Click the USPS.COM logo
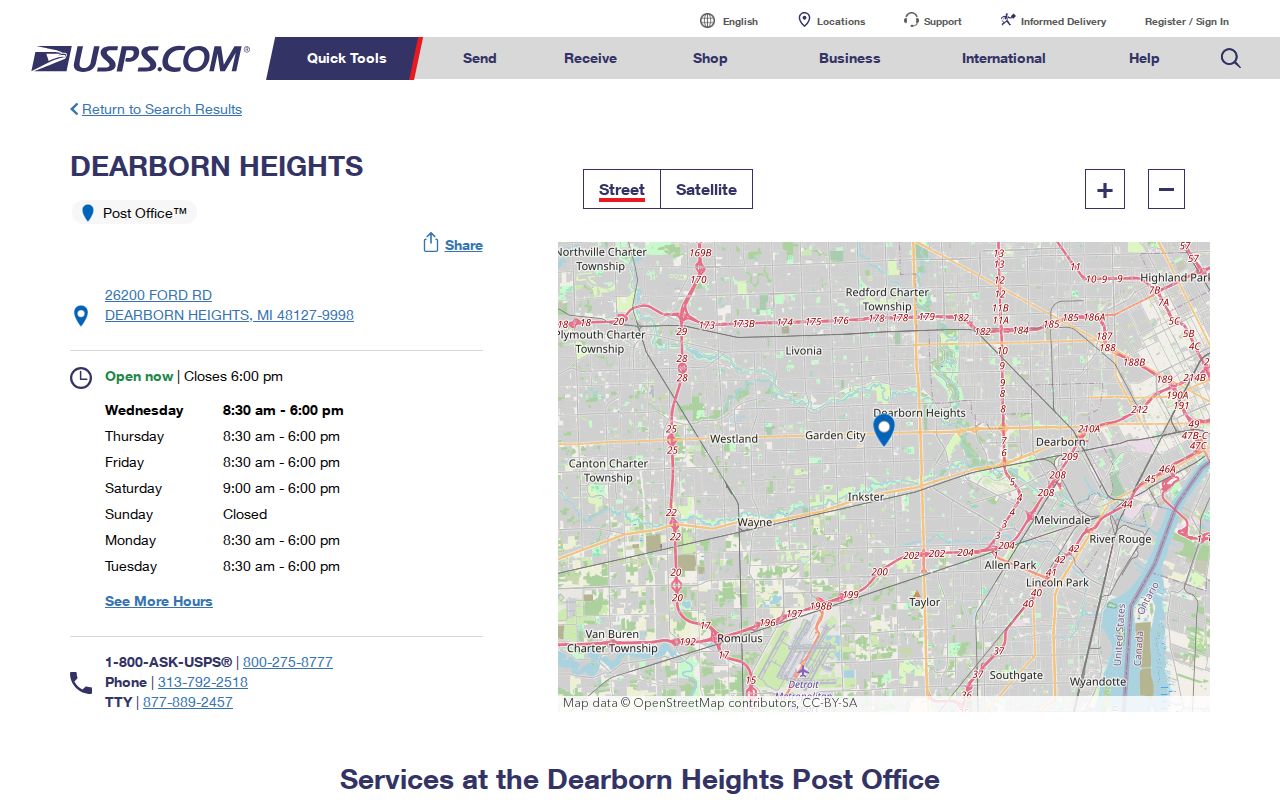The width and height of the screenshot is (1280, 800). [x=140, y=58]
